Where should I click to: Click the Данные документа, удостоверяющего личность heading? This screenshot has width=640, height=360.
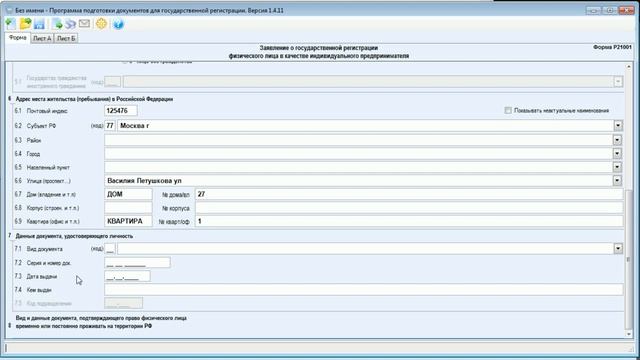click(x=74, y=236)
